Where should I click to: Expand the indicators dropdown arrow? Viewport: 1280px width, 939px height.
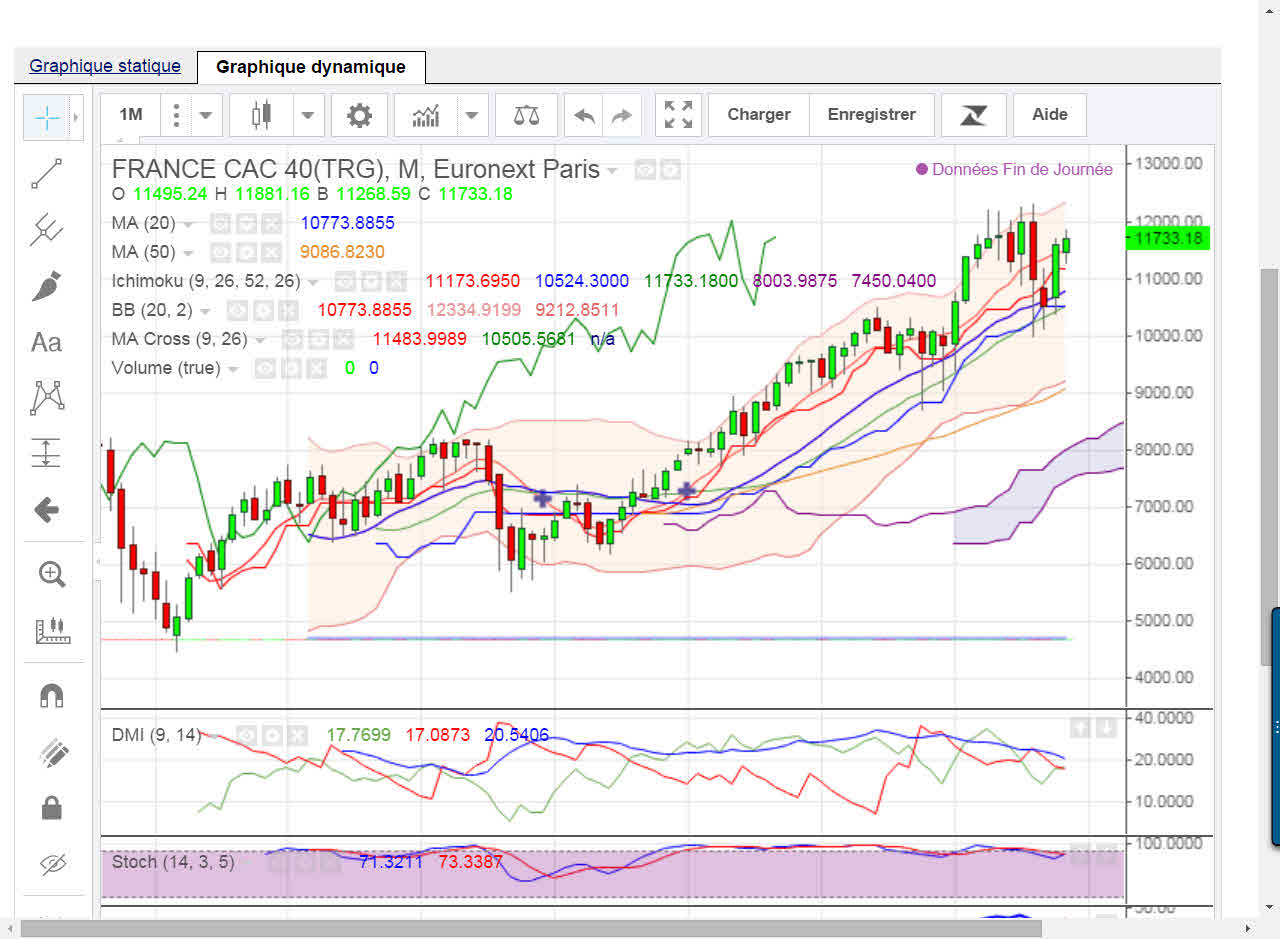point(472,115)
